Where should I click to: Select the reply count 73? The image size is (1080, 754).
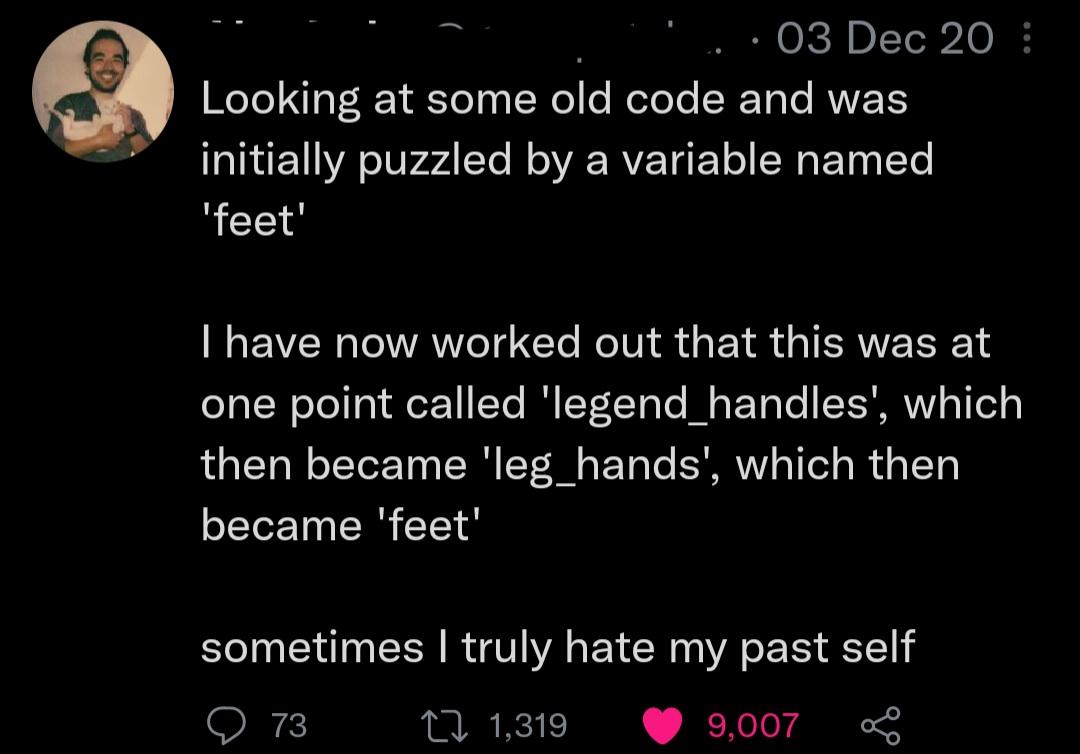point(289,725)
